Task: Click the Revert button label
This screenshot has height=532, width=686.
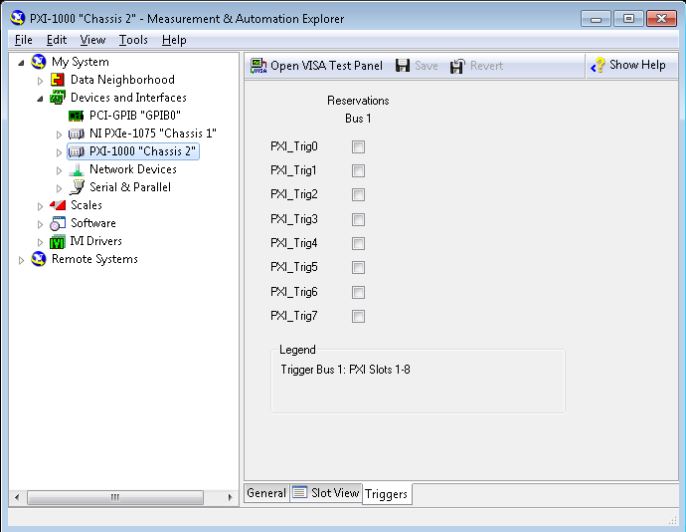Action: tap(486, 66)
